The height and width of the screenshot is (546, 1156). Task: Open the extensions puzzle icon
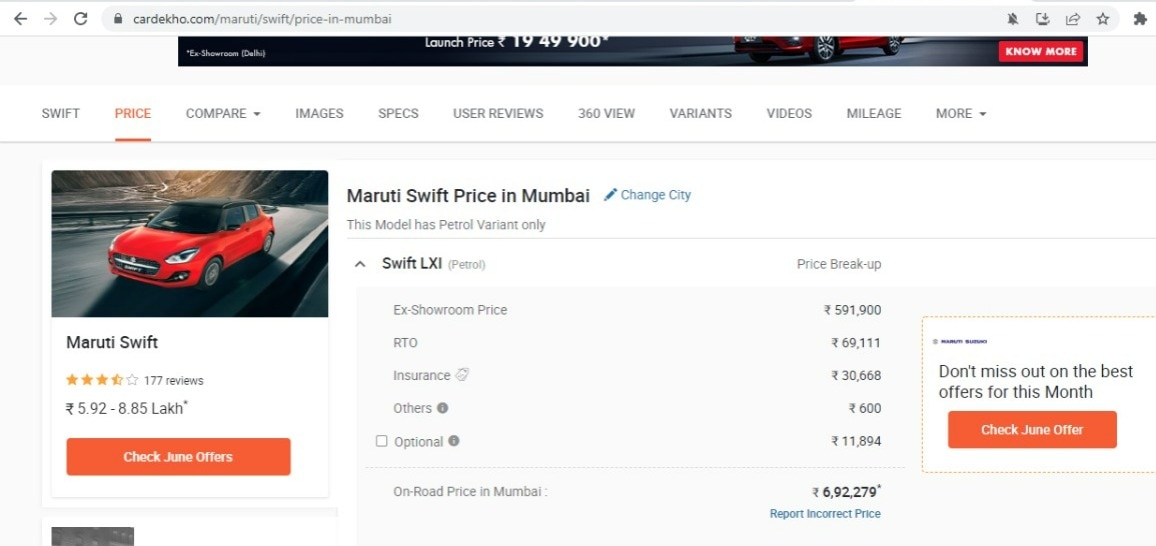pos(1139,19)
